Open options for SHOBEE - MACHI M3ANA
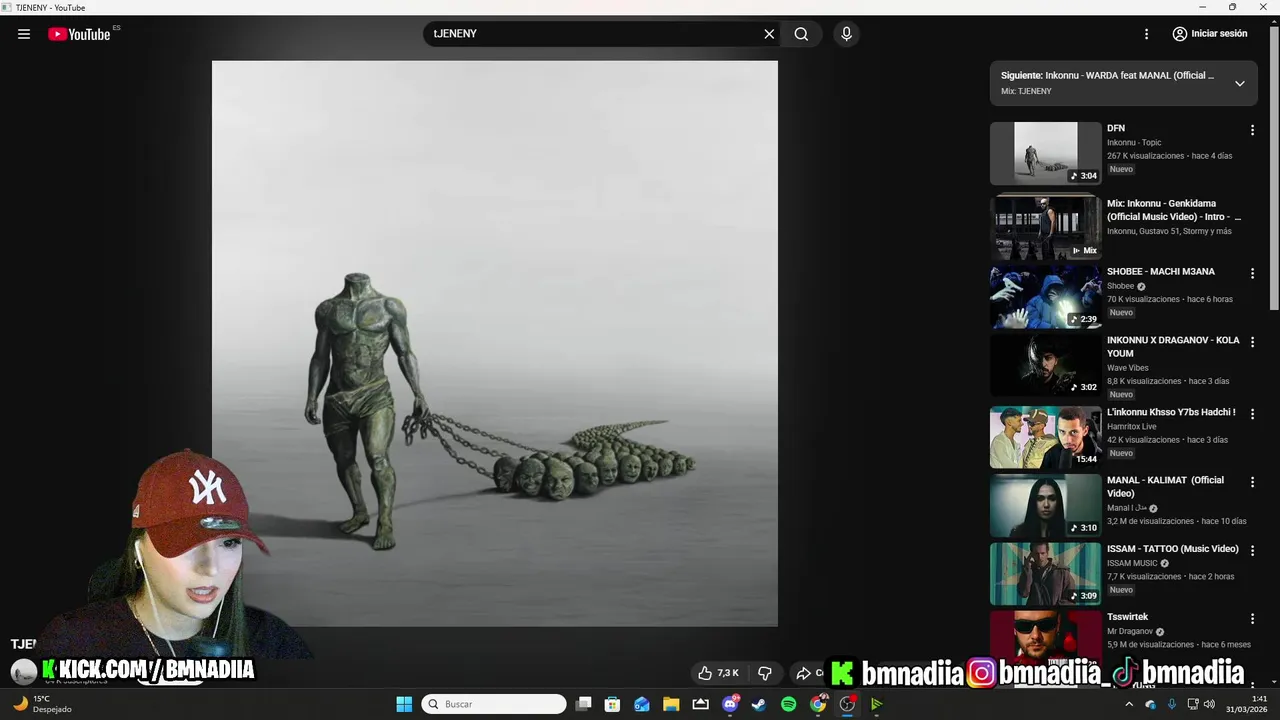Viewport: 1280px width, 720px height. pyautogui.click(x=1252, y=273)
